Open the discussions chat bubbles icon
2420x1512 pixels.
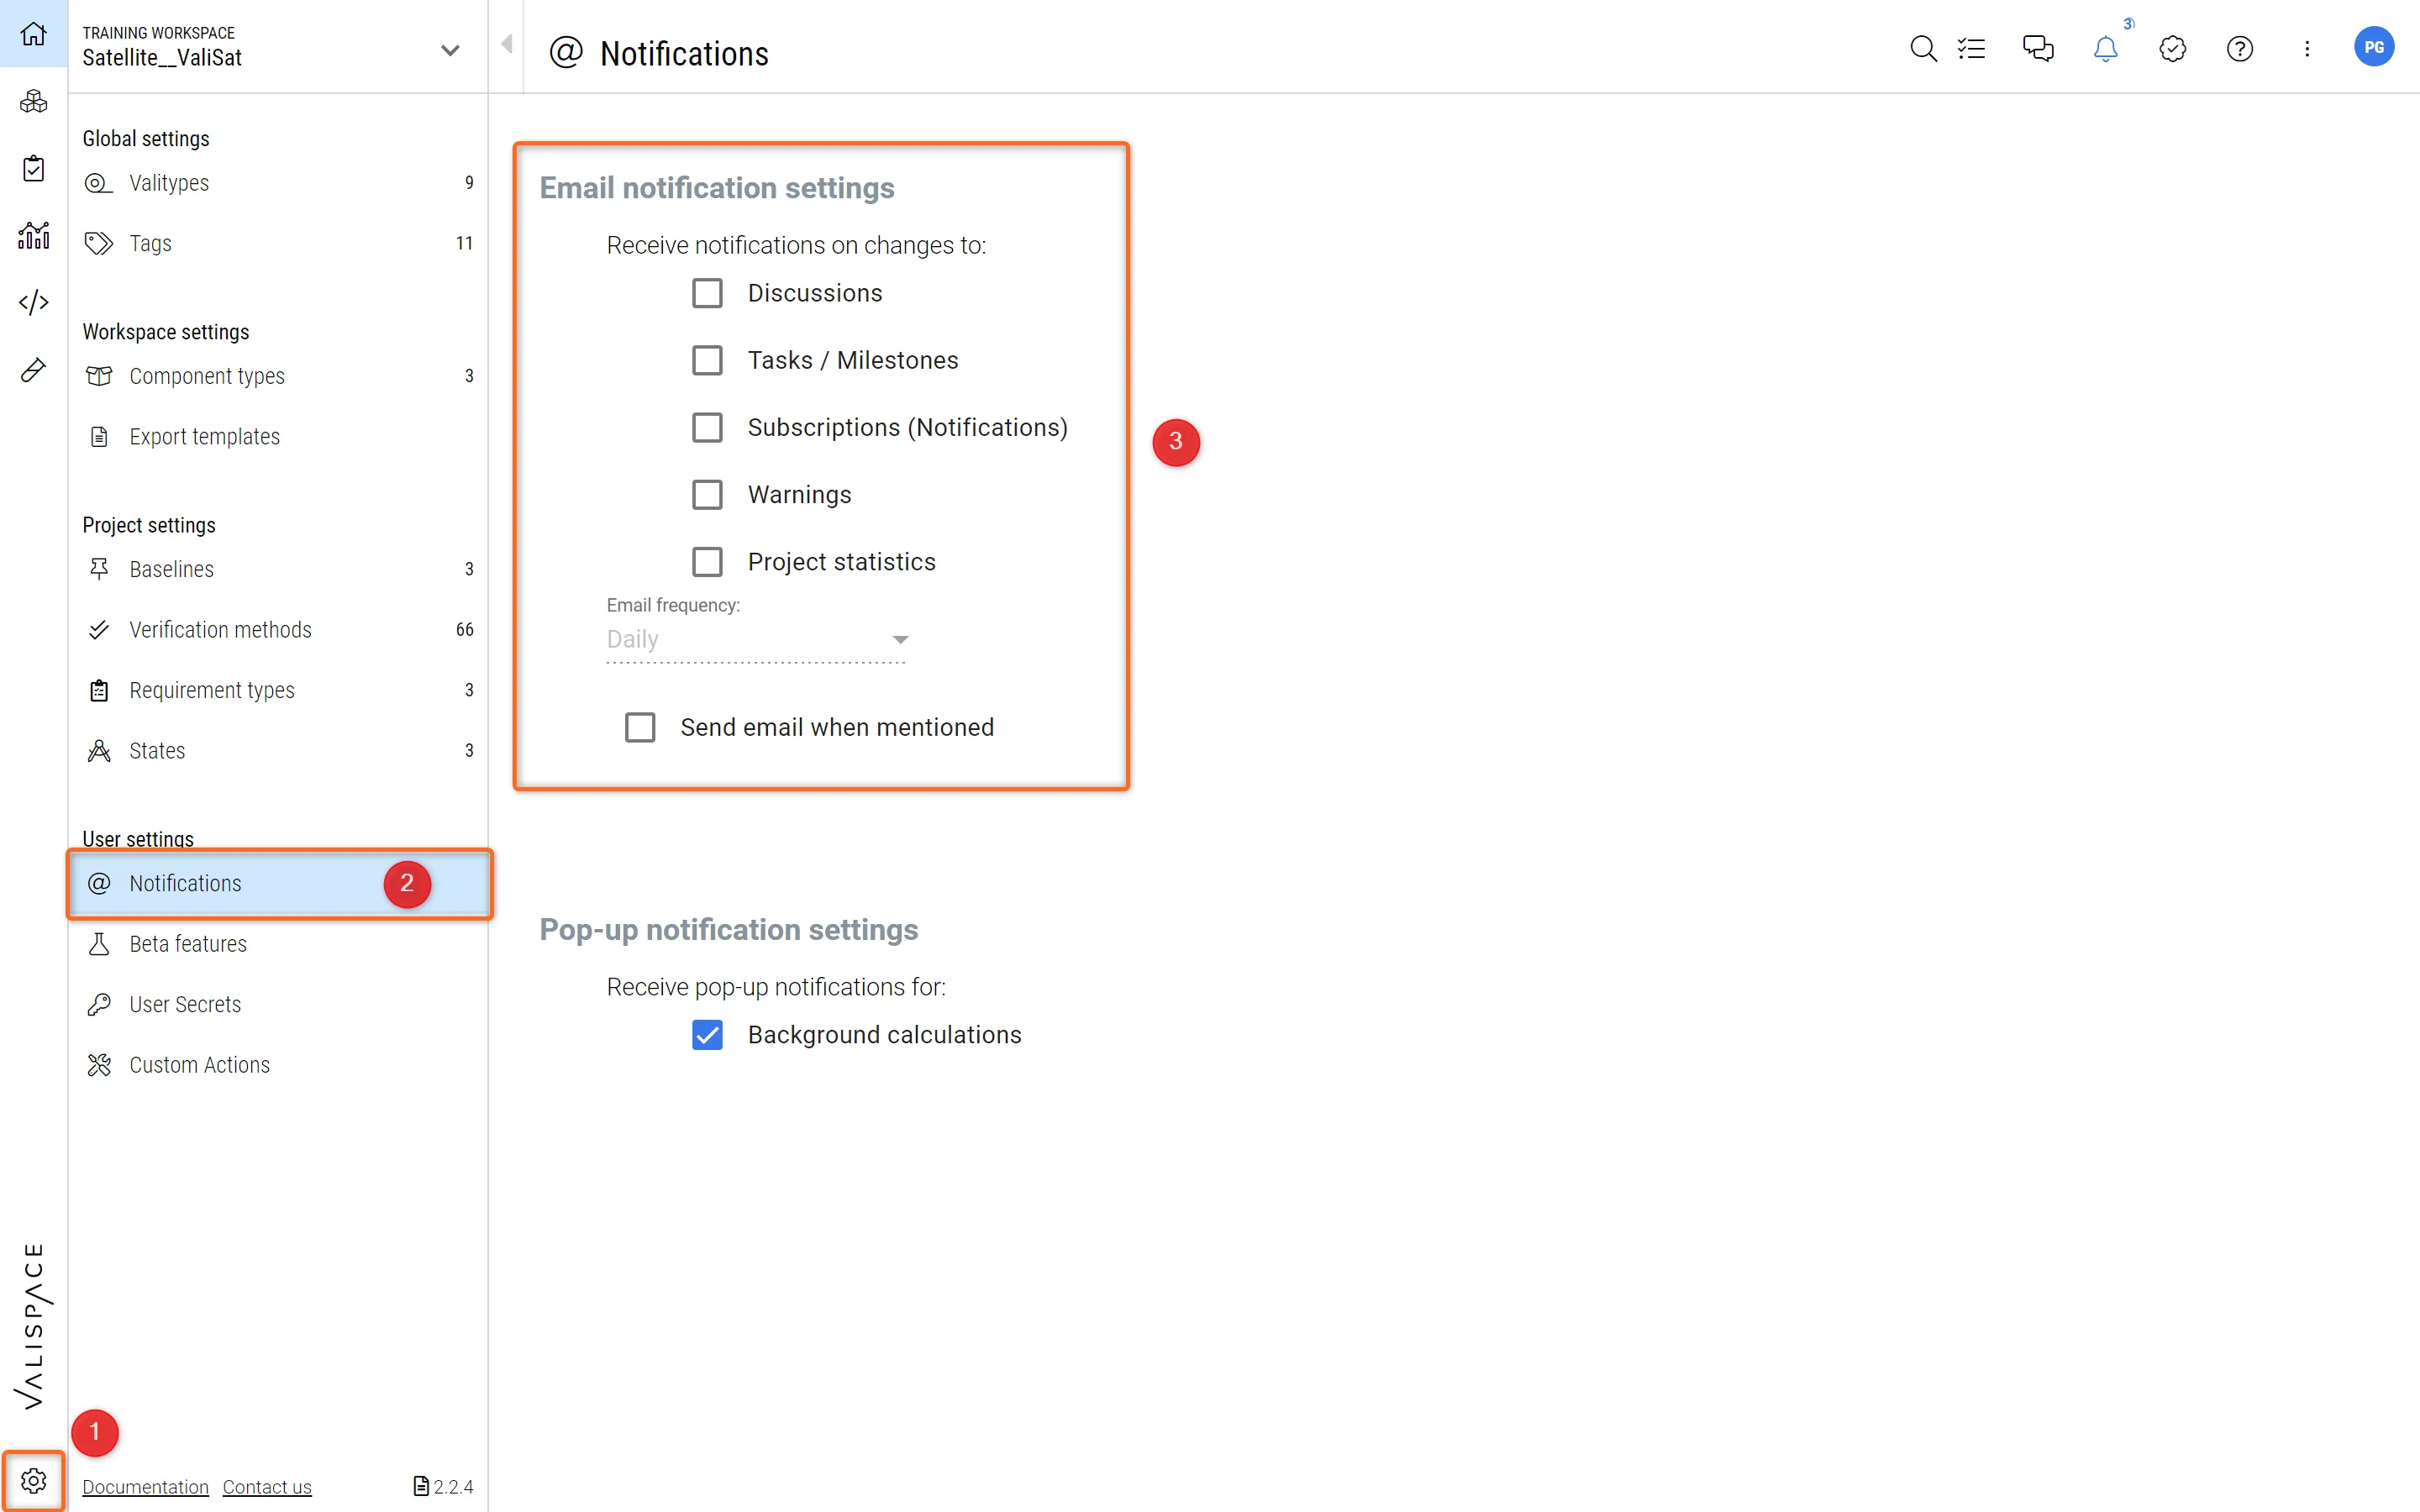2038,49
